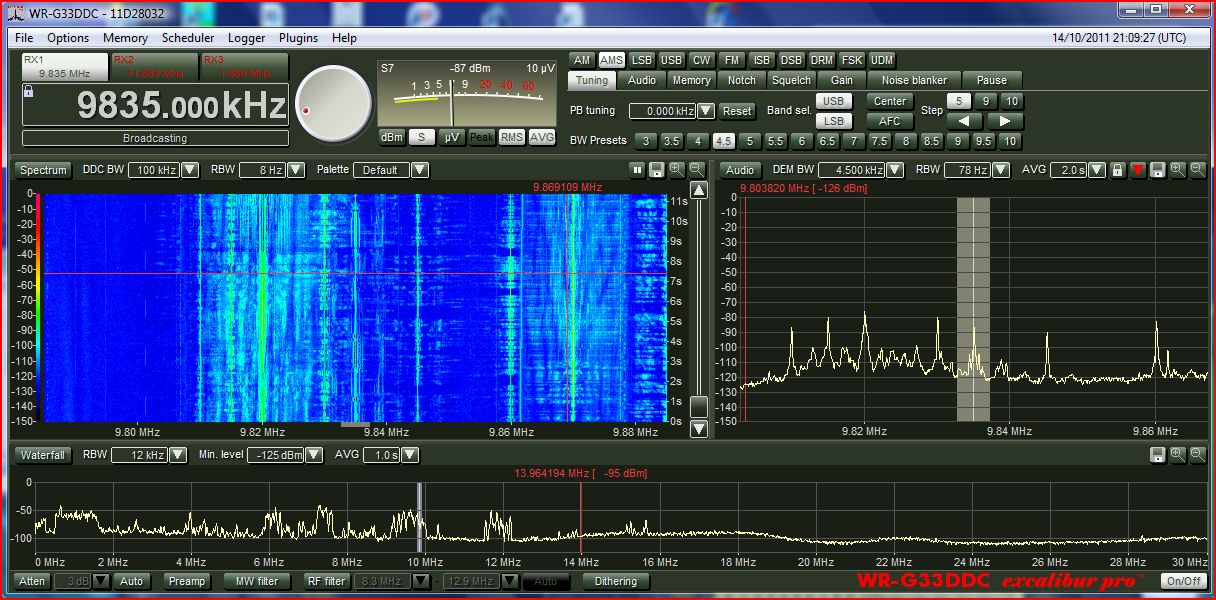Open the Options menu

pyautogui.click(x=68, y=38)
